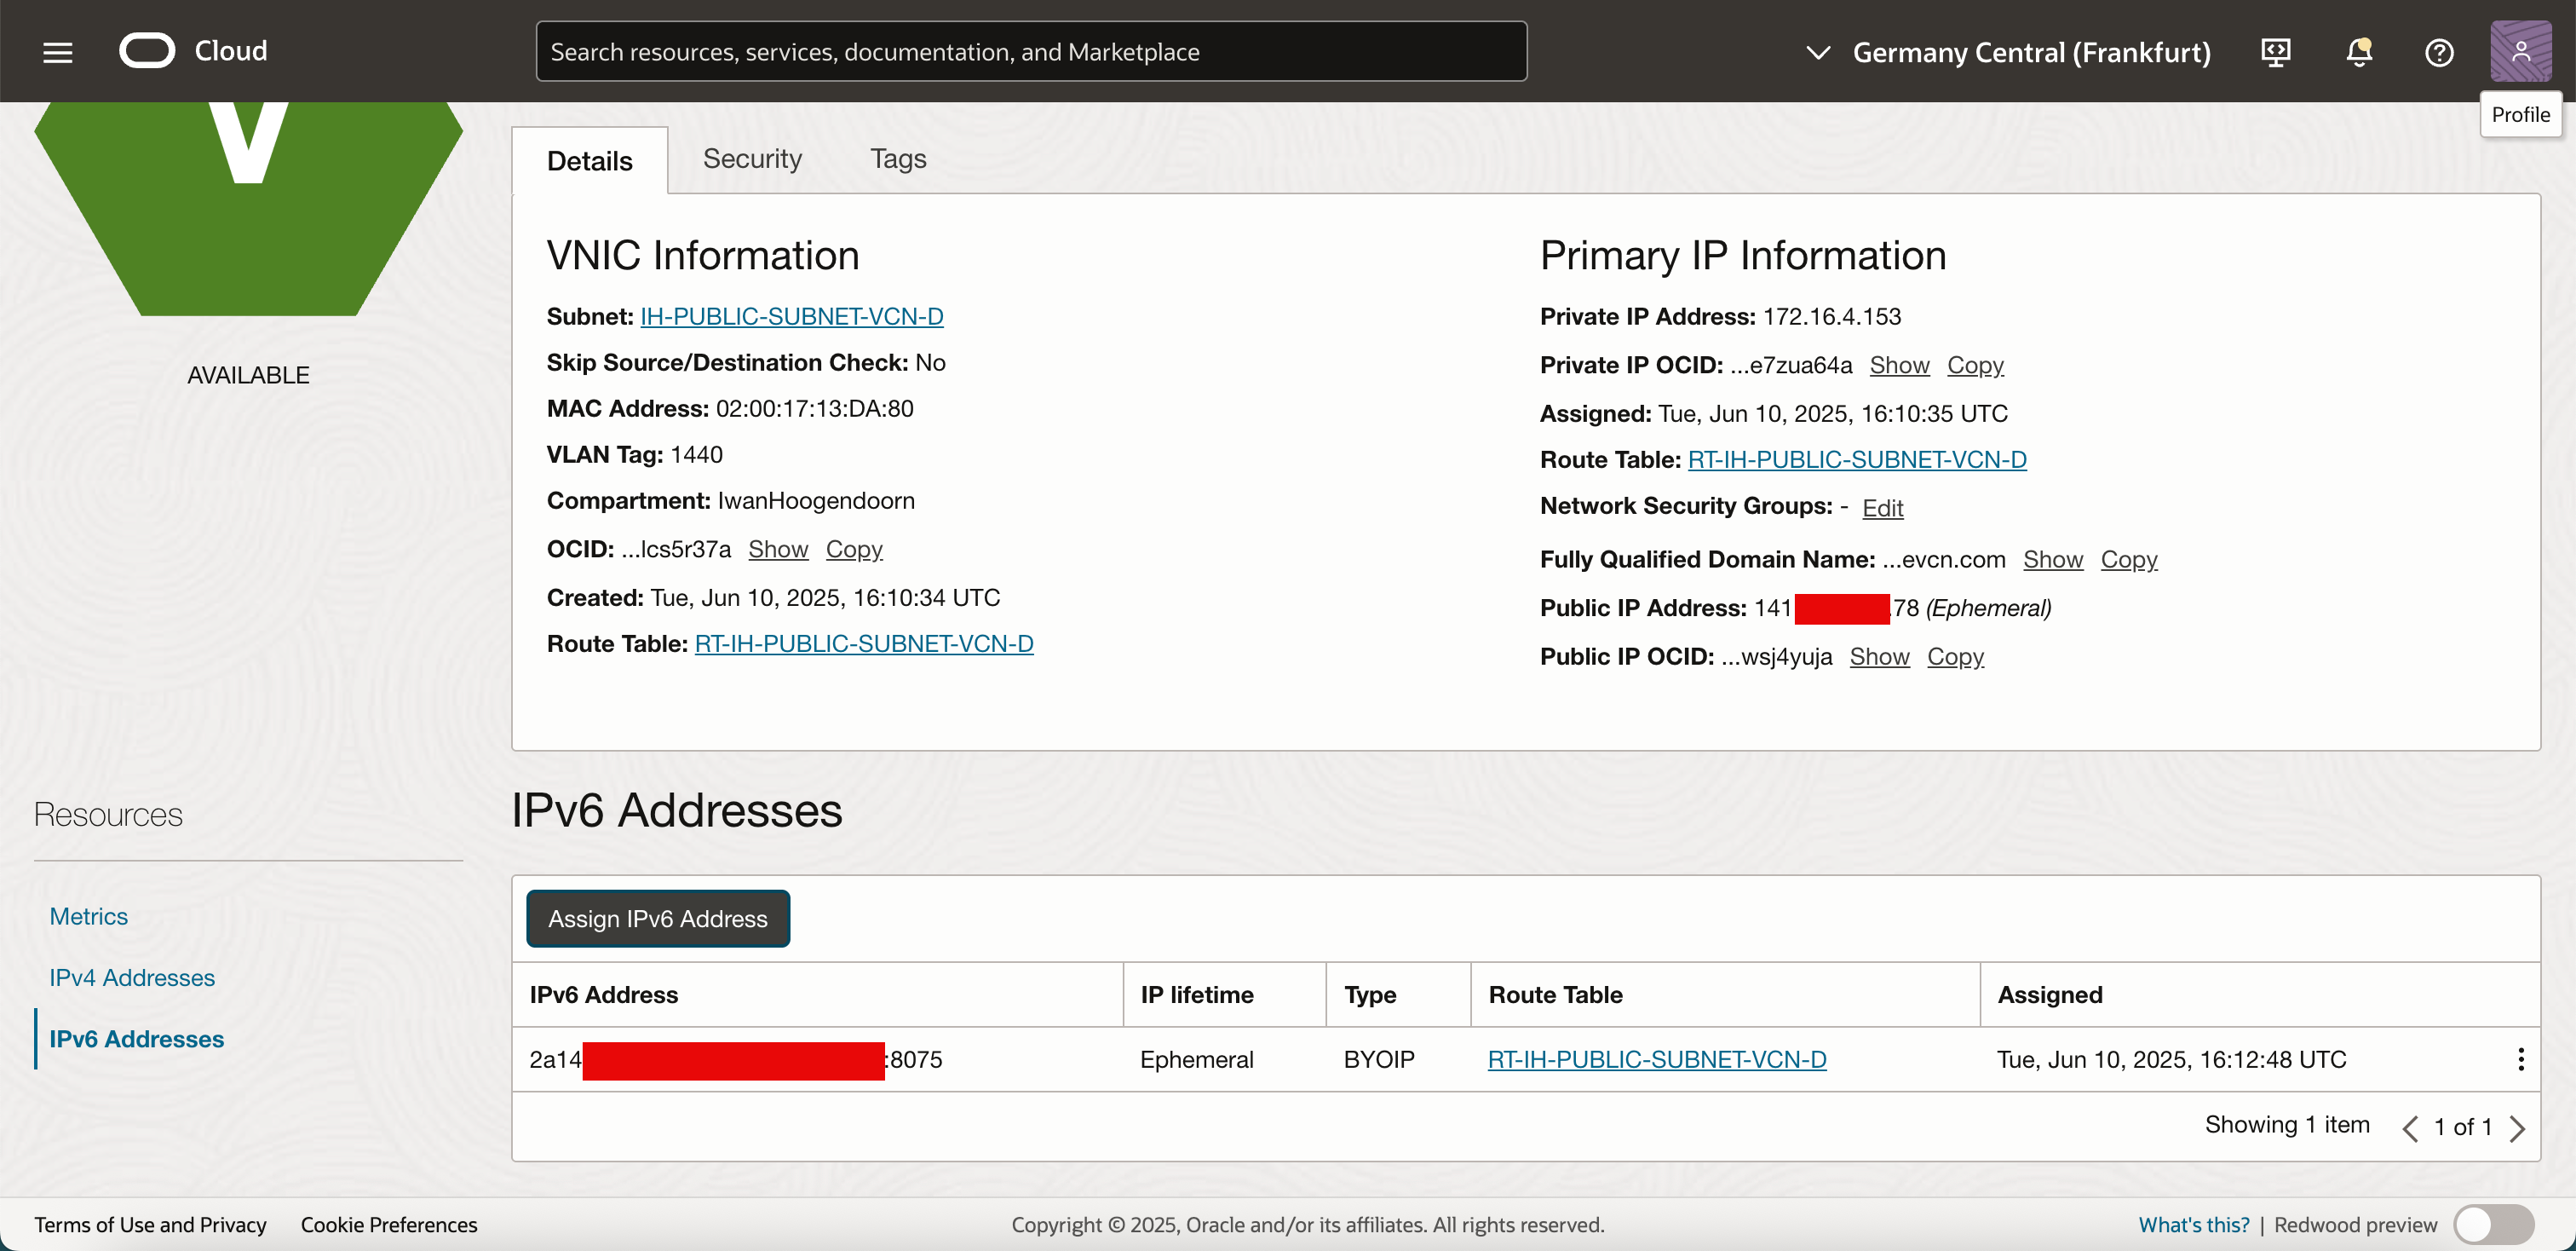Edit Network Security Groups
The width and height of the screenshot is (2576, 1251).
point(1882,507)
